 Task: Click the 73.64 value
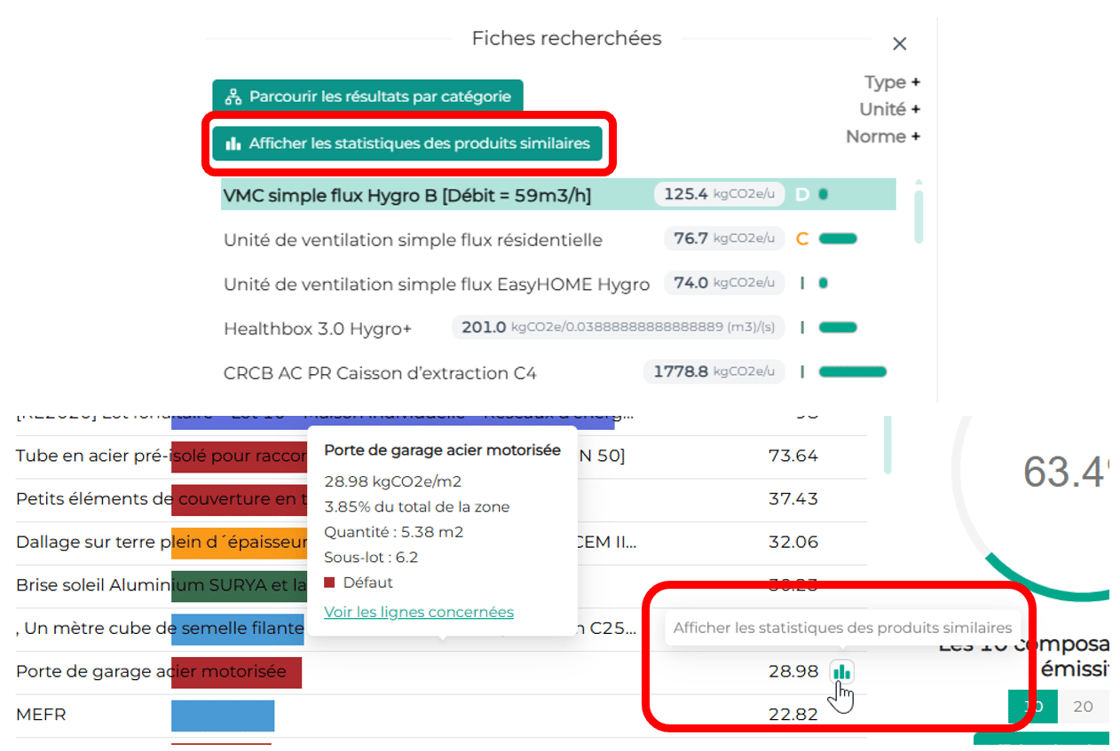pos(793,456)
